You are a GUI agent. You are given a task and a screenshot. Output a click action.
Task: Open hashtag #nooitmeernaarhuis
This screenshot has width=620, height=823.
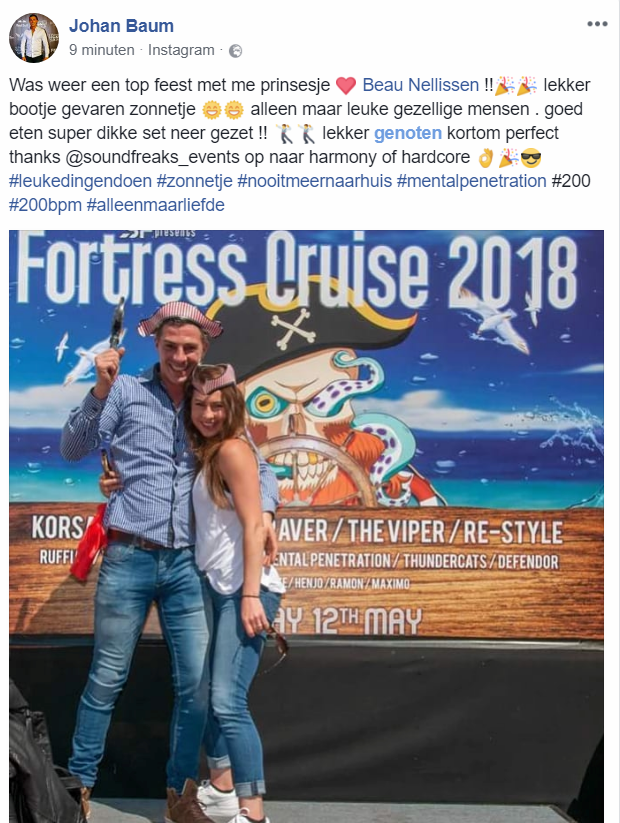(x=314, y=181)
